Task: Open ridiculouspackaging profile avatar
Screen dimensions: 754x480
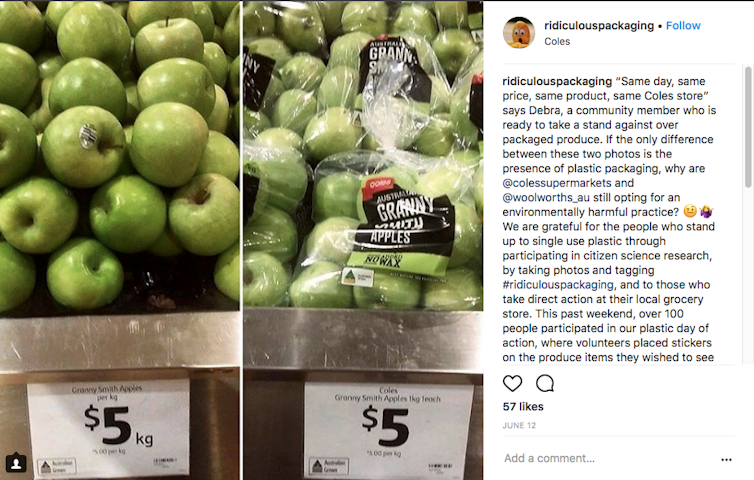Action: click(x=519, y=33)
